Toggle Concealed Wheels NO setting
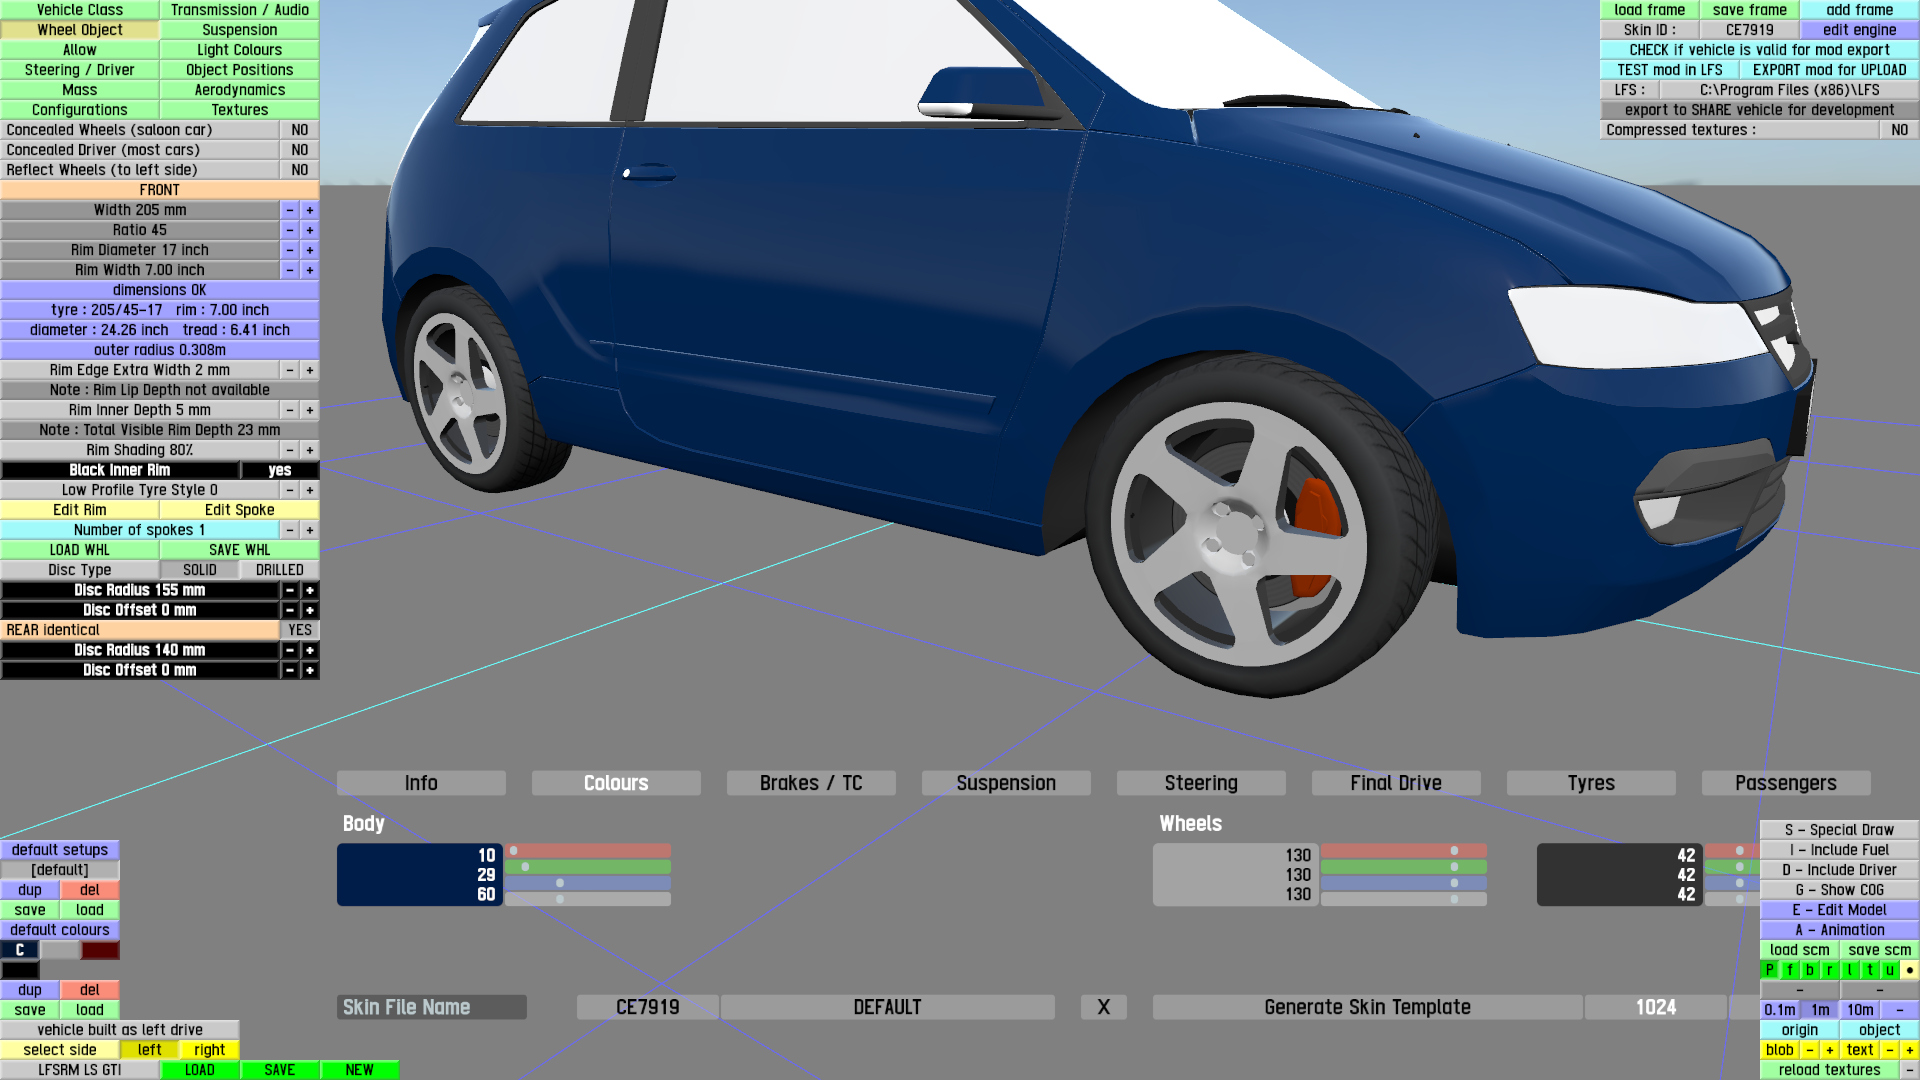 point(300,130)
